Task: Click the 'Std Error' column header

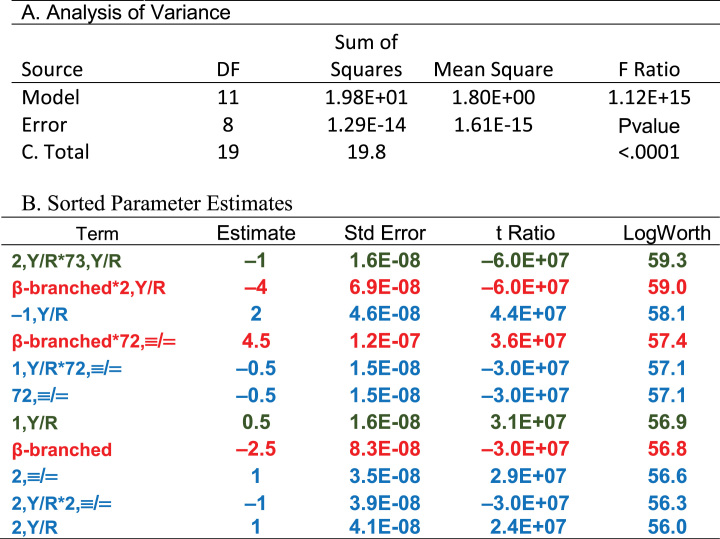Action: click(385, 233)
